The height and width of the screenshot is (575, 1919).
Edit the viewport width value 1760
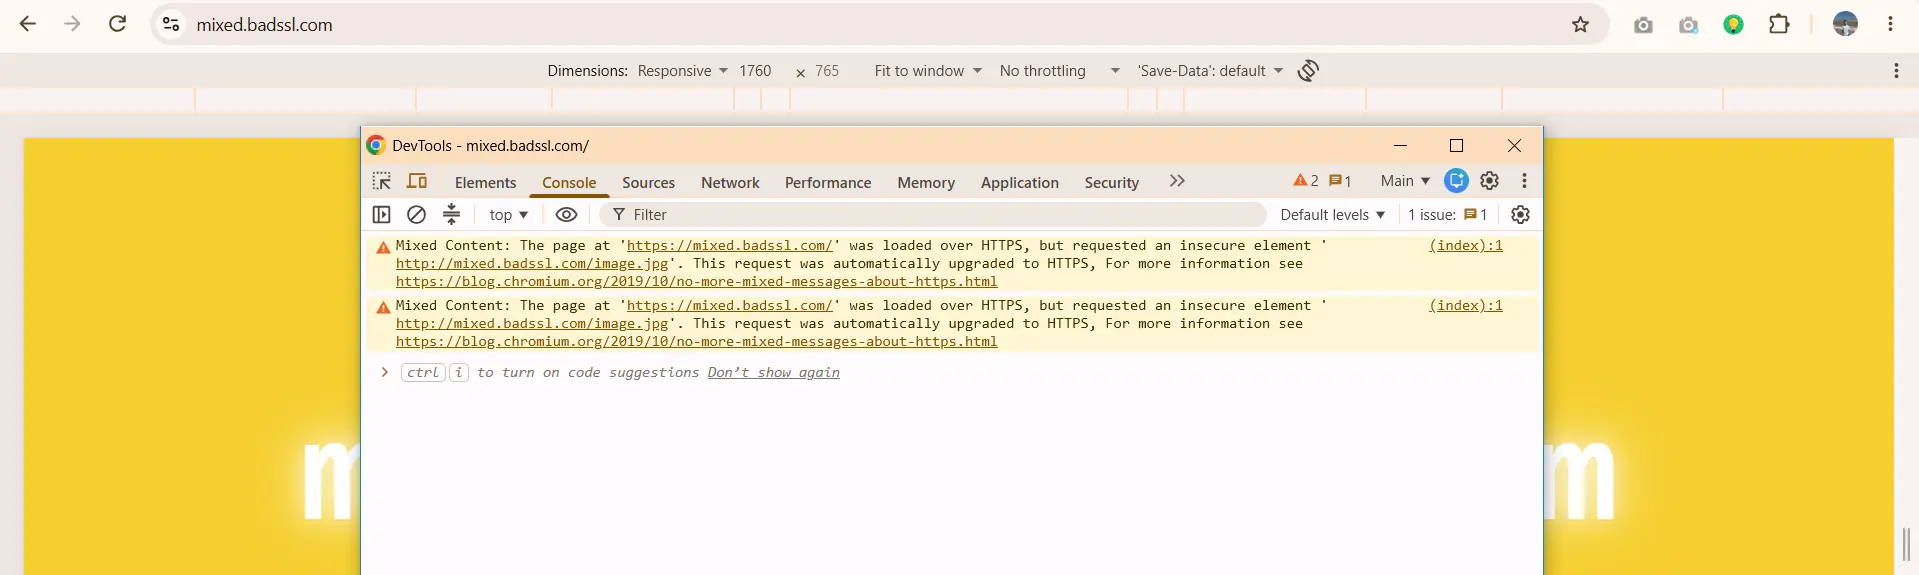[x=755, y=71]
